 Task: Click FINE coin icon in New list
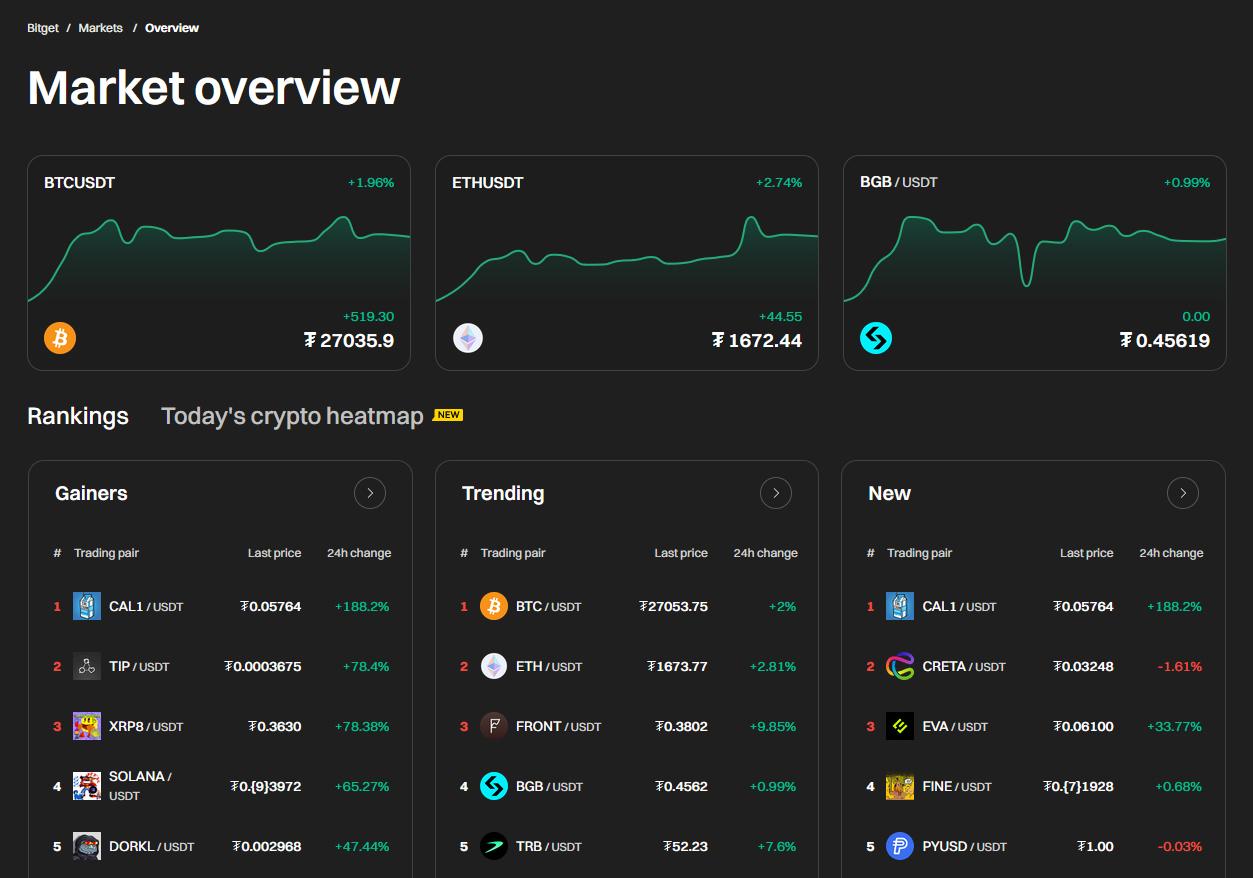(900, 786)
